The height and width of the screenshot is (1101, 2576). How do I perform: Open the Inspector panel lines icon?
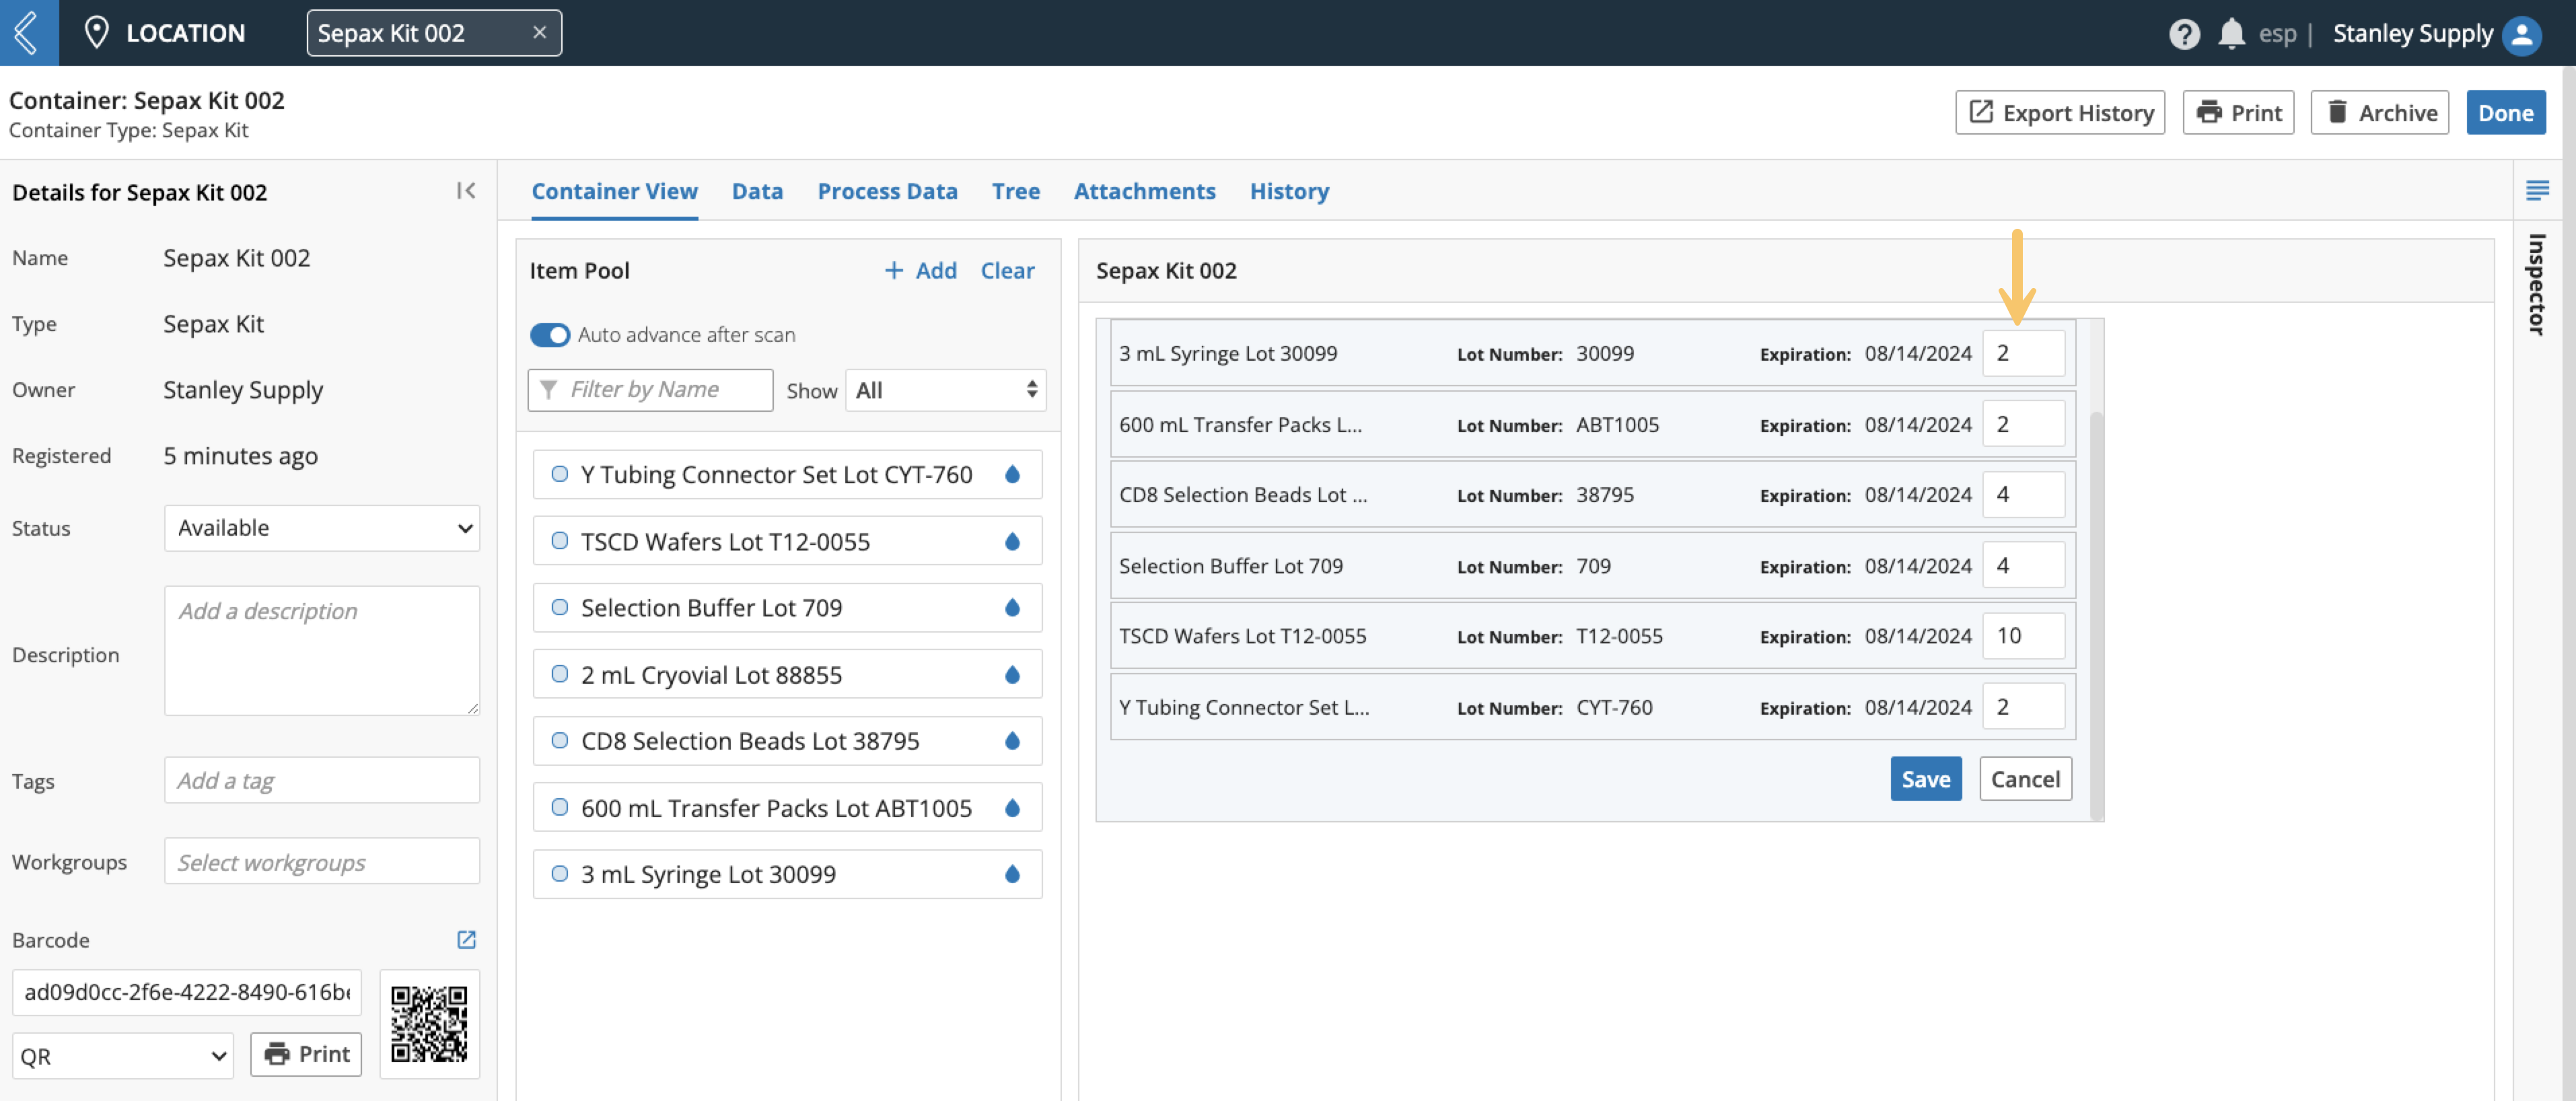2537,190
